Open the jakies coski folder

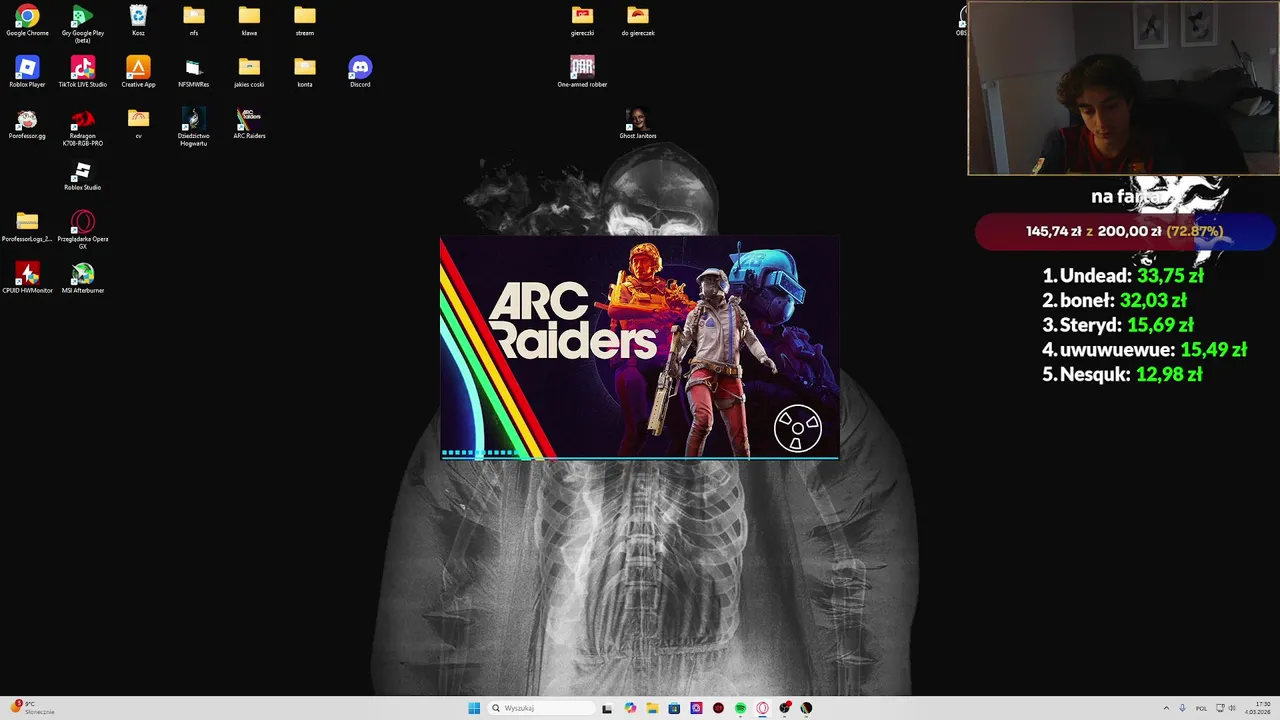249,72
